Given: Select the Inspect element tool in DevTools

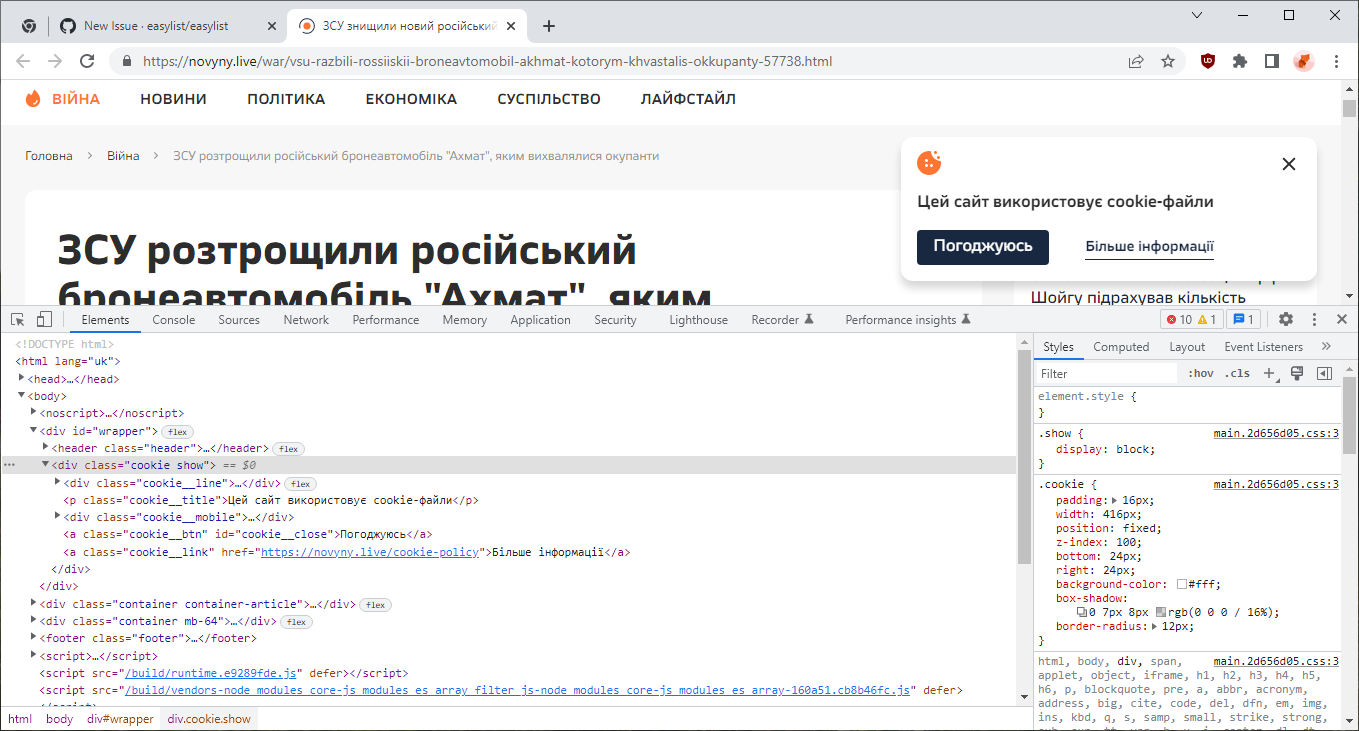Looking at the screenshot, I should (x=16, y=318).
